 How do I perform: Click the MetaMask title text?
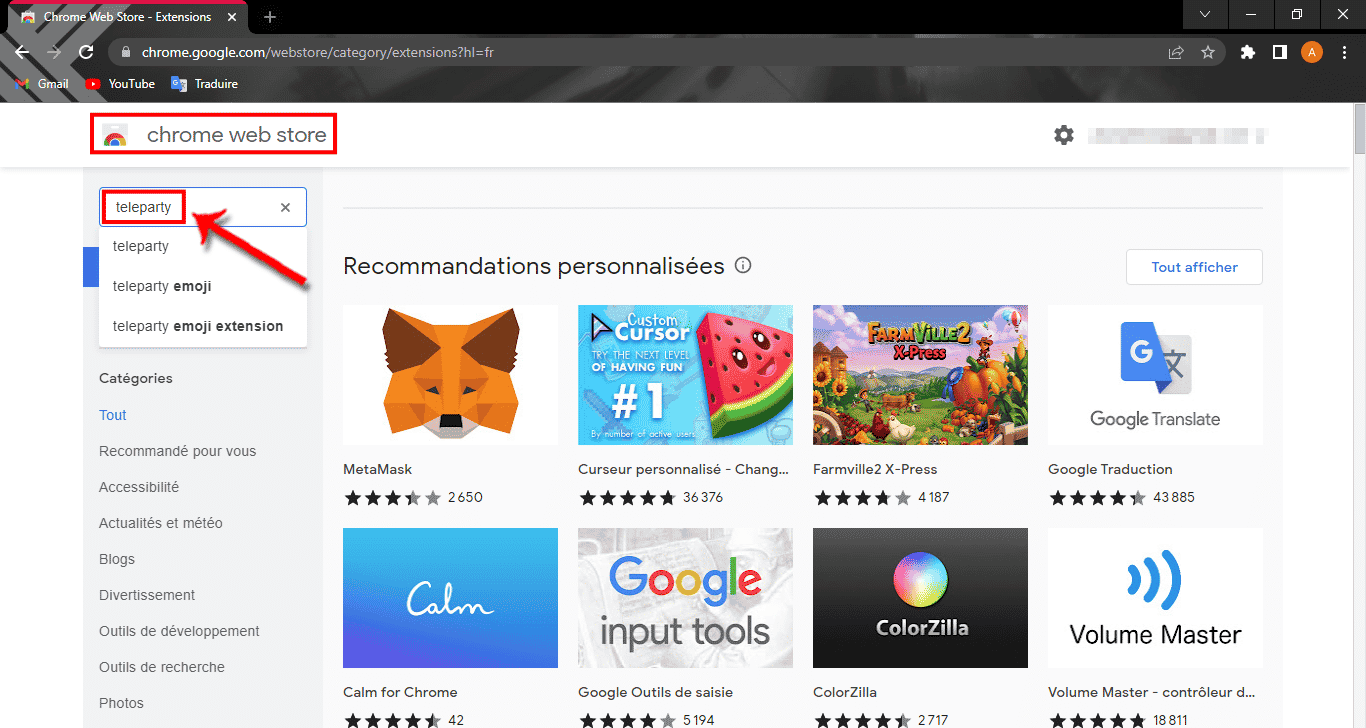tap(377, 469)
